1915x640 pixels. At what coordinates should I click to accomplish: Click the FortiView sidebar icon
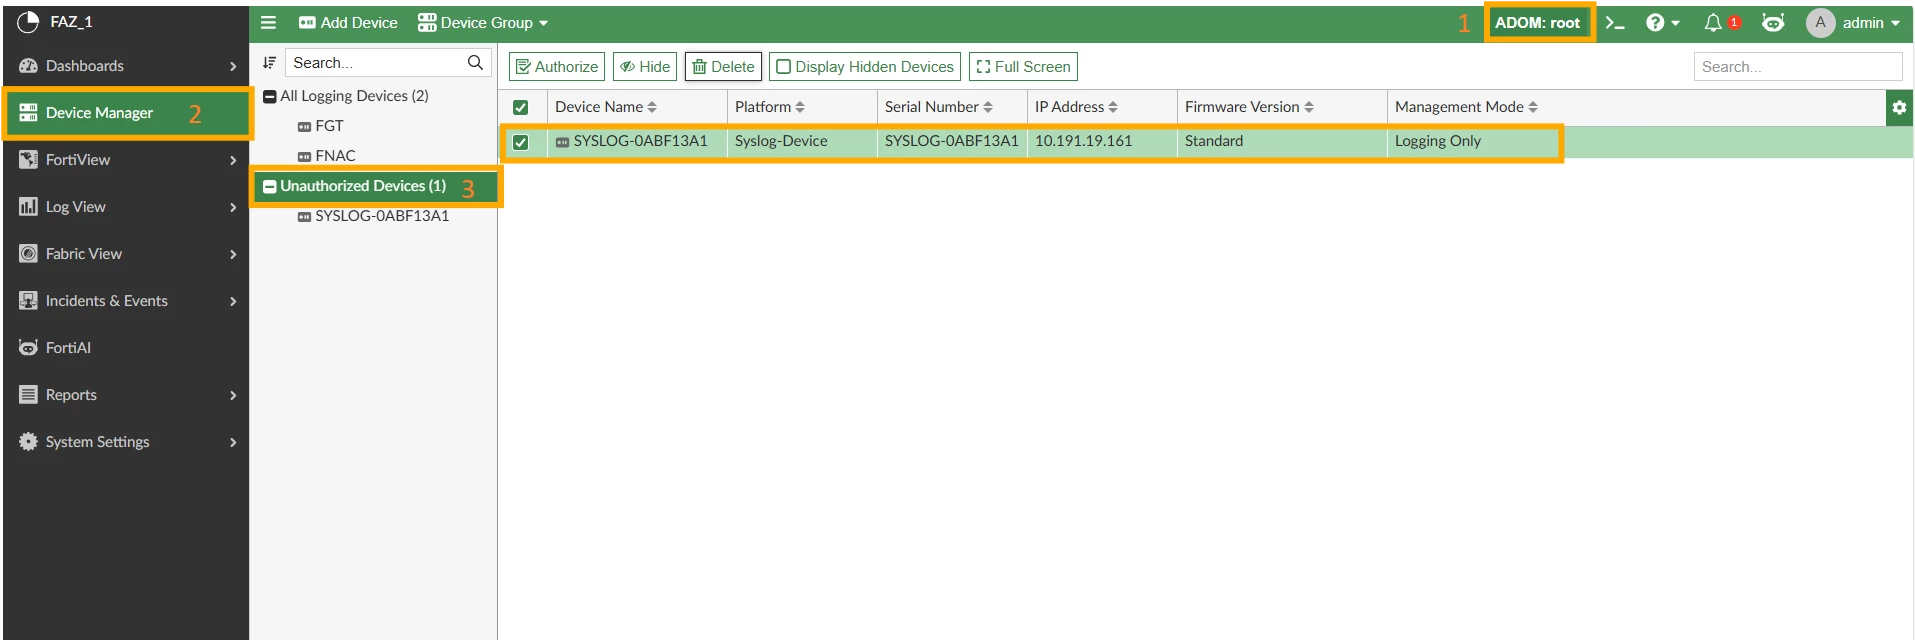[x=28, y=160]
